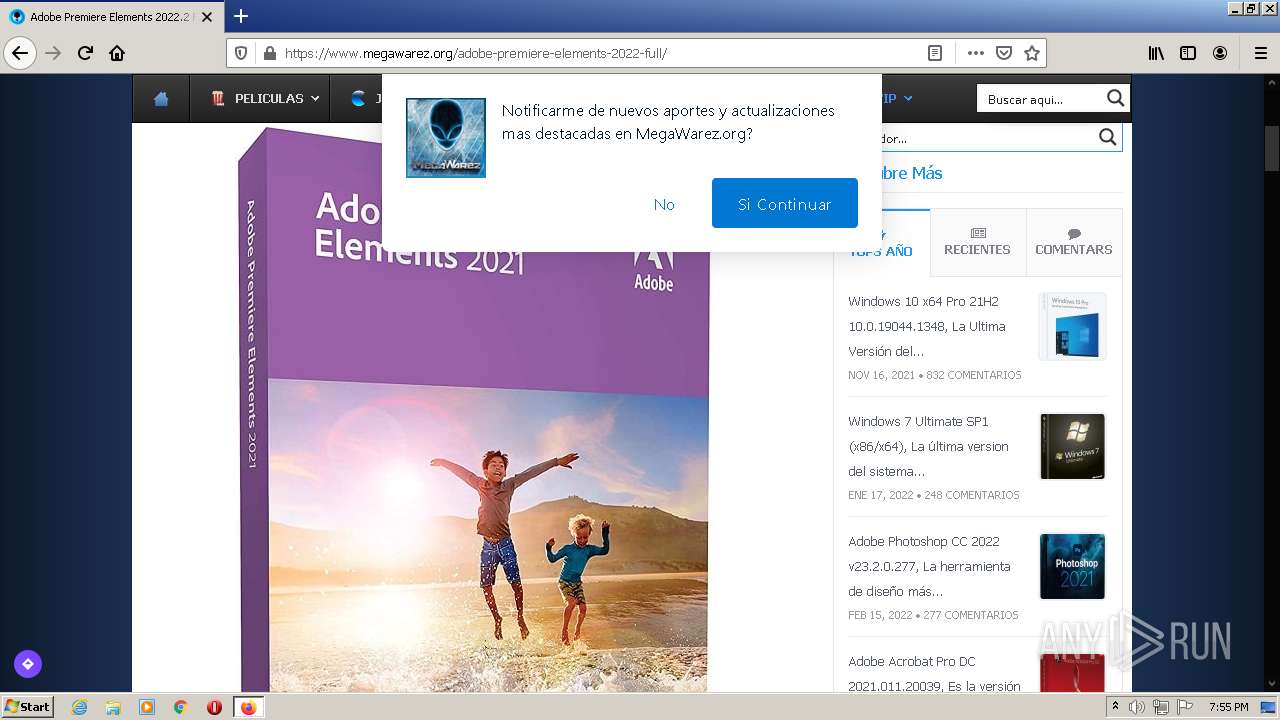Switch to the TOPS AÑO tab
Image resolution: width=1280 pixels, height=720 pixels.
pos(881,243)
